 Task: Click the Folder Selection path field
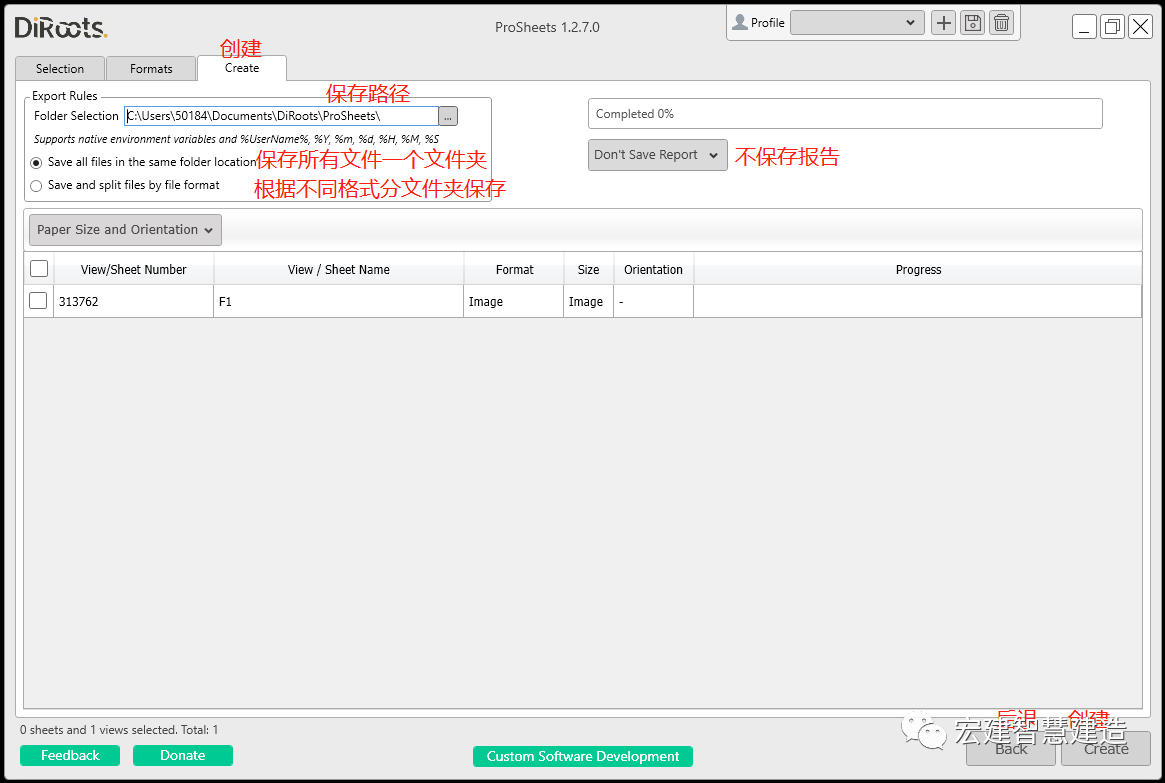tap(281, 116)
